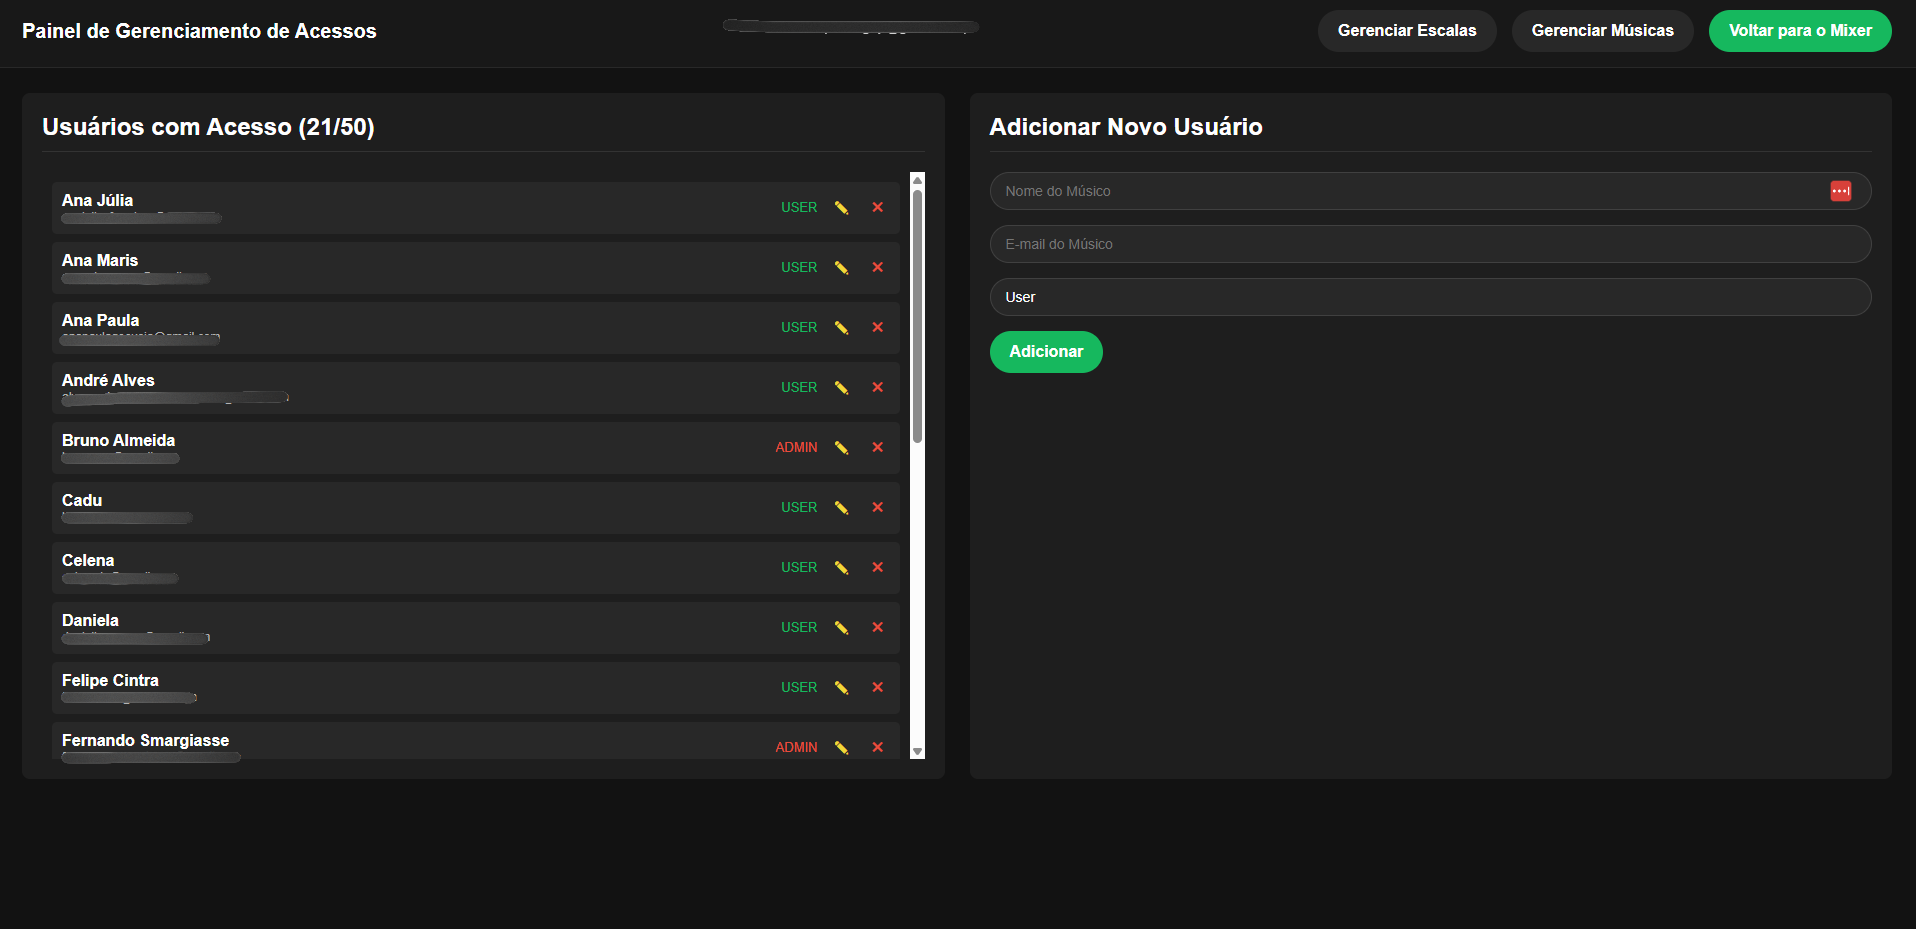
Task: Delete André Alves using red X
Action: tap(877, 388)
